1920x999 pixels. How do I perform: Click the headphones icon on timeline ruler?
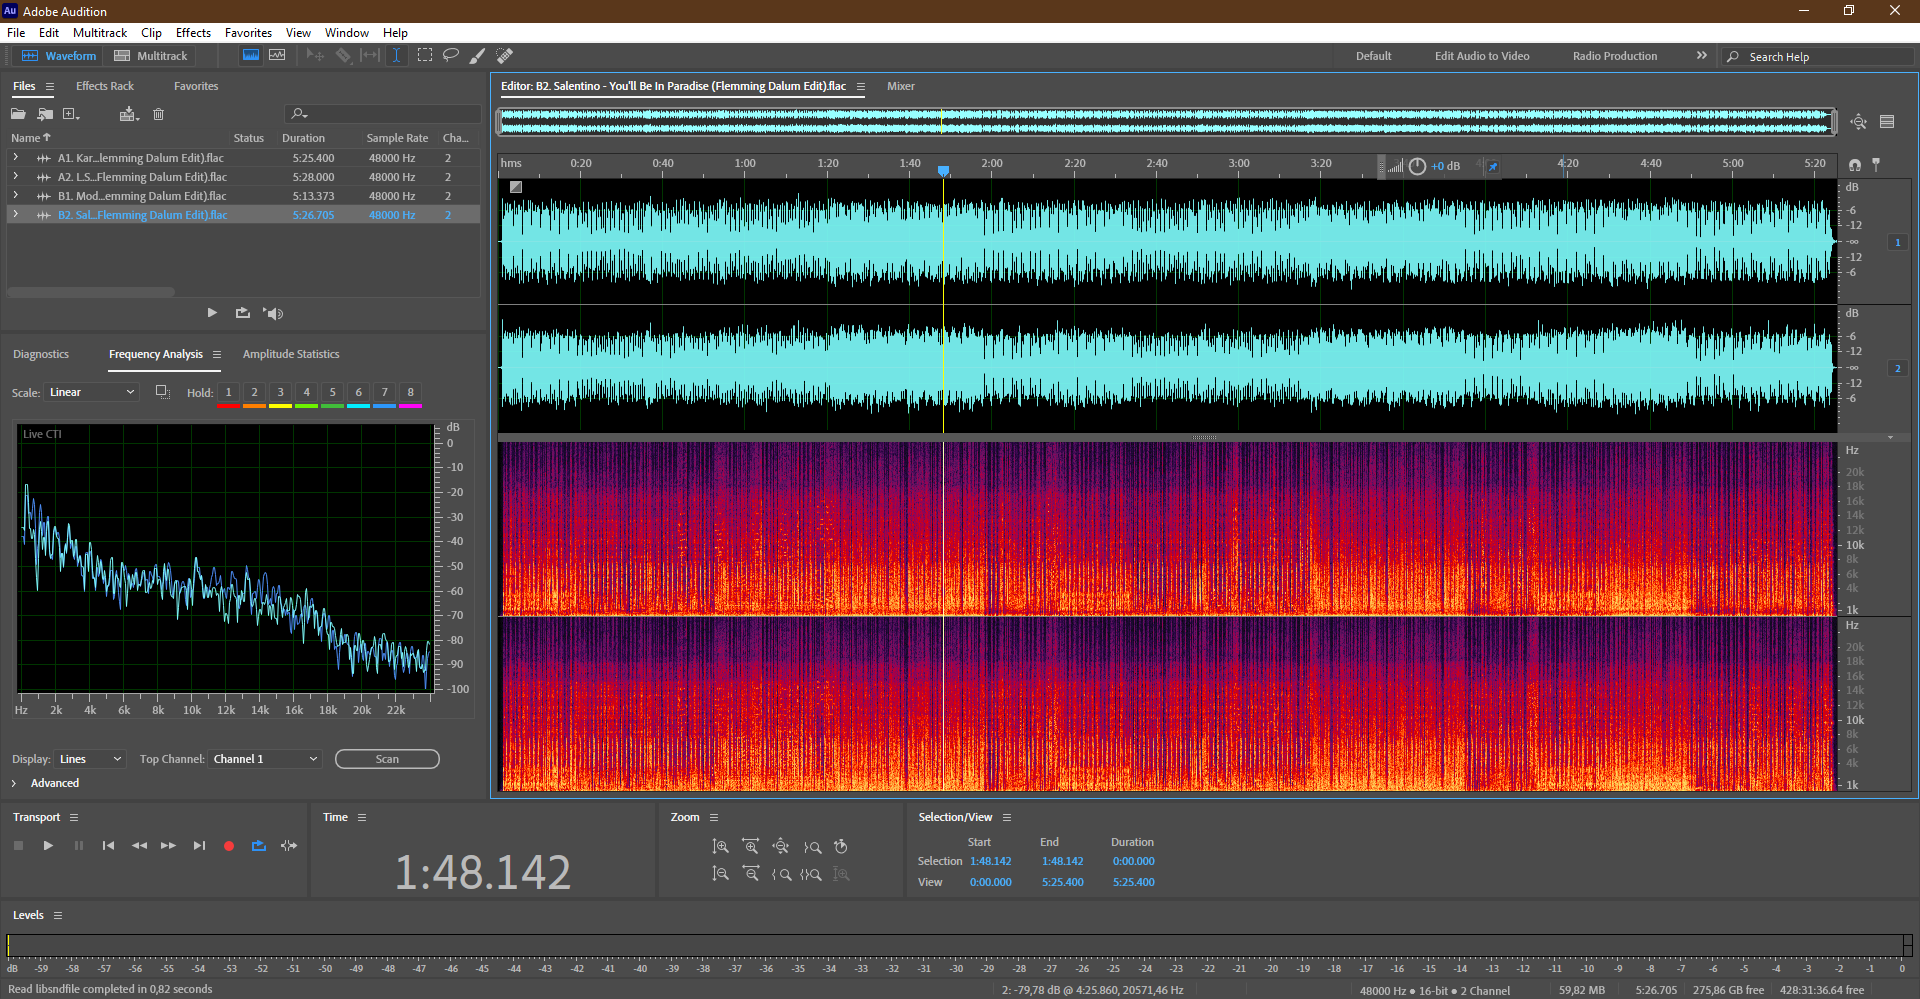pyautogui.click(x=1855, y=165)
